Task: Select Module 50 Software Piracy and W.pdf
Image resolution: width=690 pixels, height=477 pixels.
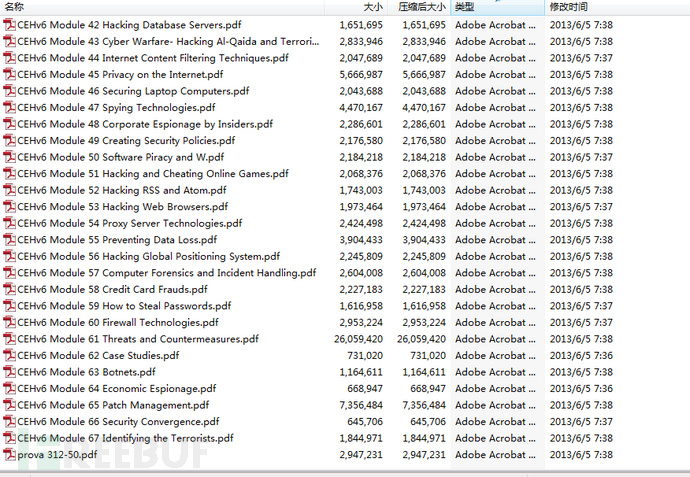Action: tap(121, 157)
